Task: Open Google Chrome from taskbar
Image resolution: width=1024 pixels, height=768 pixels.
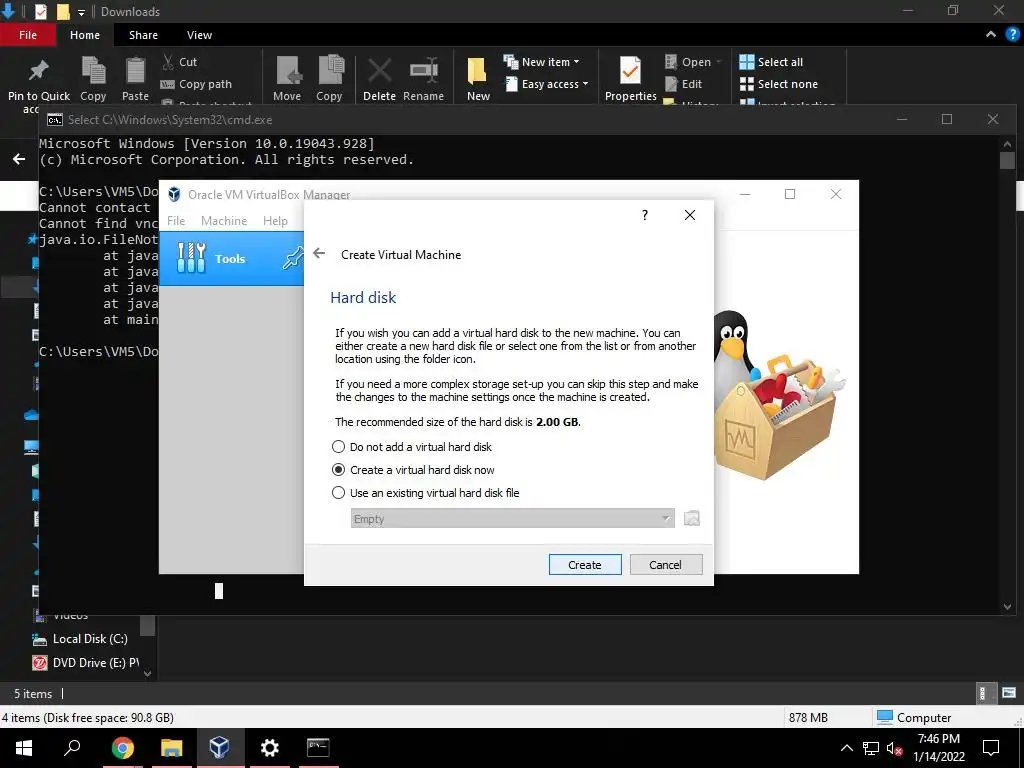Action: click(122, 748)
